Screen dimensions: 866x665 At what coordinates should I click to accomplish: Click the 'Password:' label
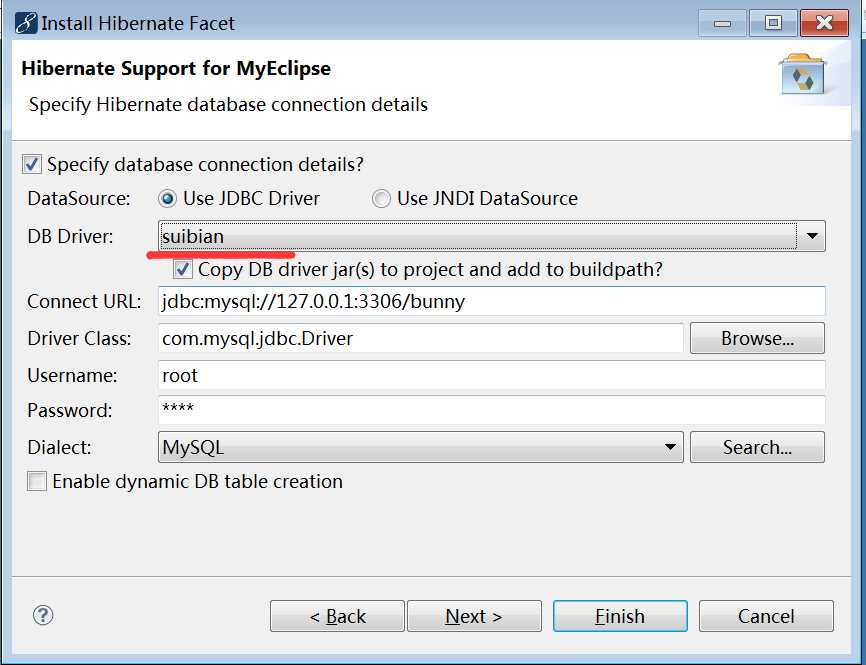[x=70, y=410]
